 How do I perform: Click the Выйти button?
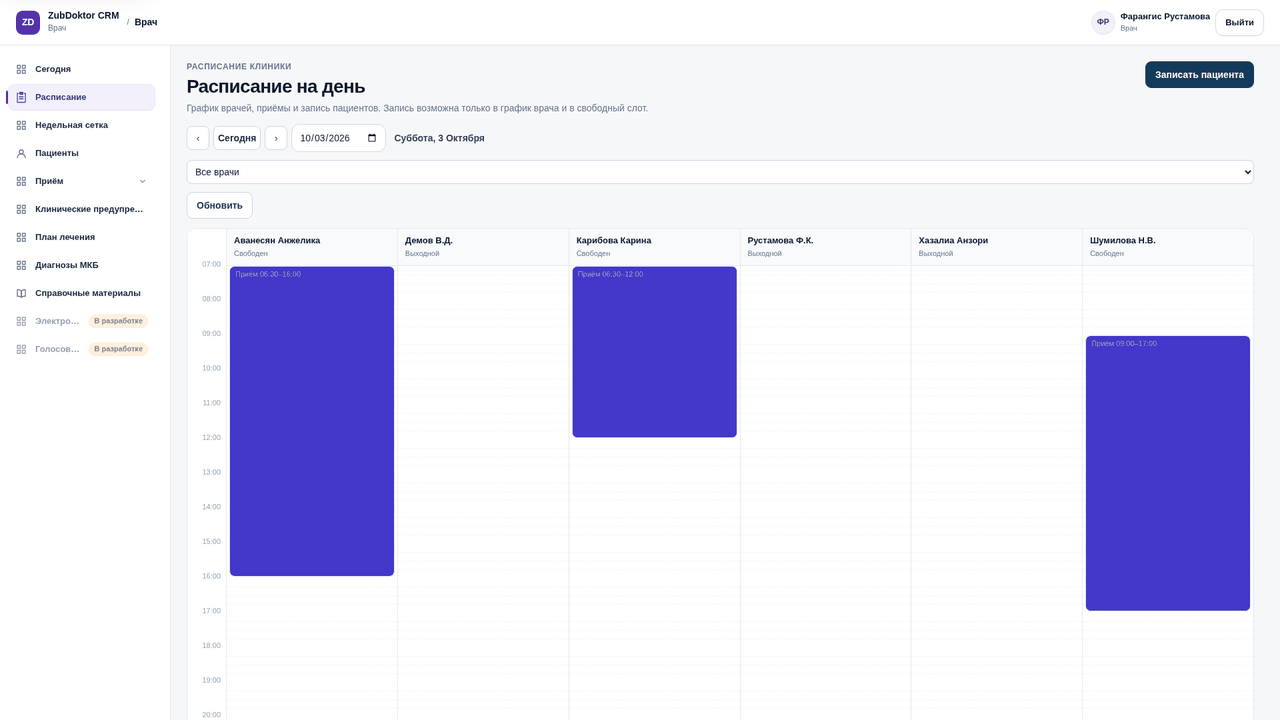1239,23
